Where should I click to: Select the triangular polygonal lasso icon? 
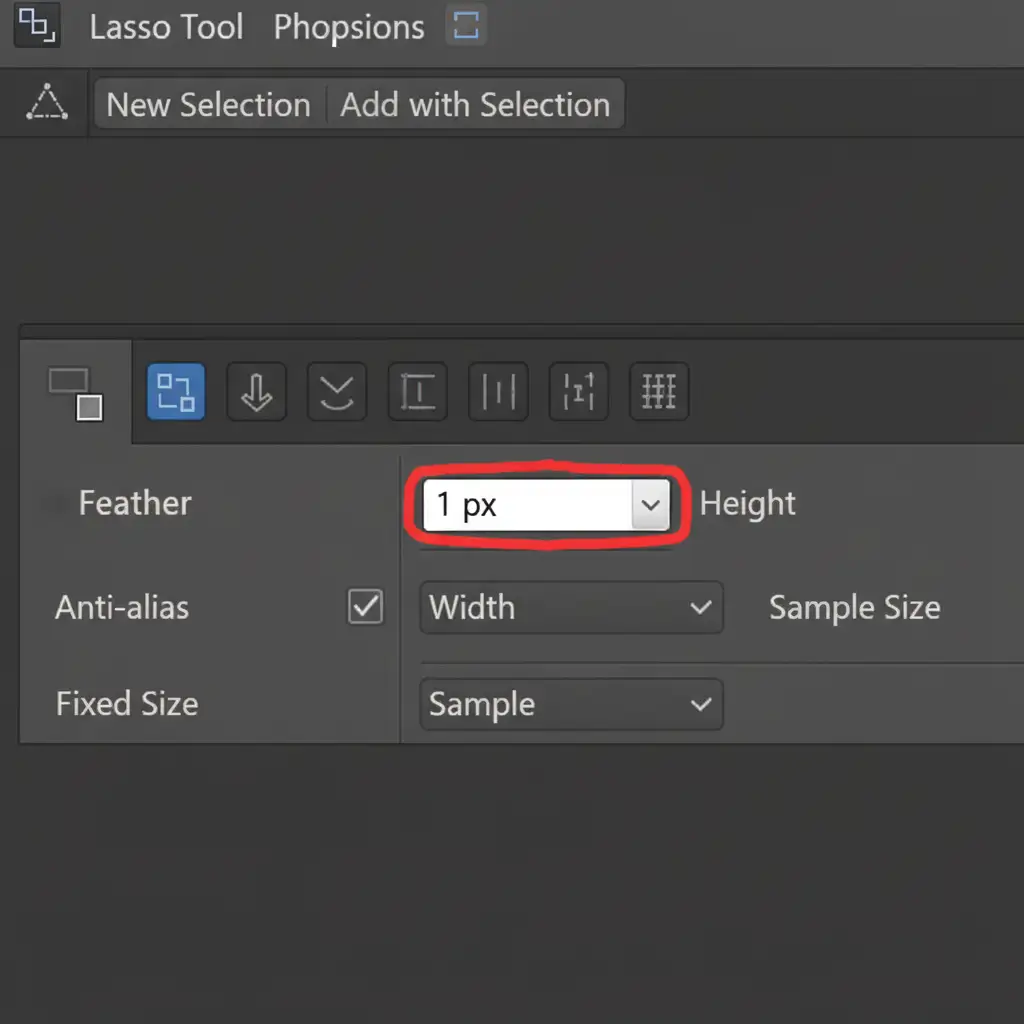pos(47,103)
